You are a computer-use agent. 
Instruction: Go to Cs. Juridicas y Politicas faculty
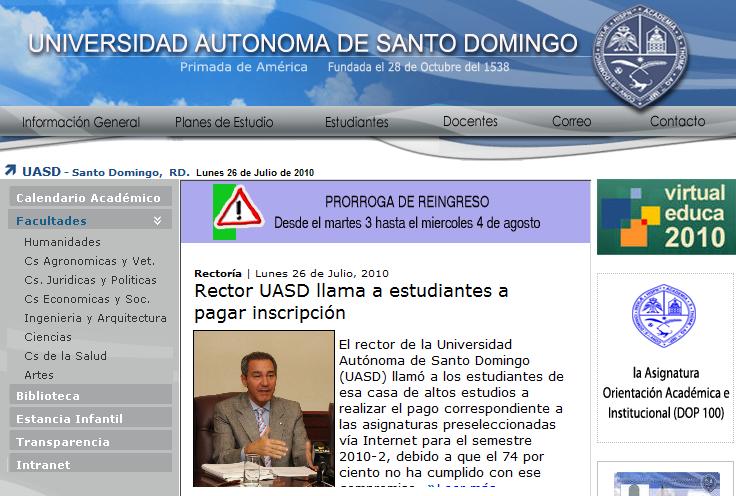(90, 280)
